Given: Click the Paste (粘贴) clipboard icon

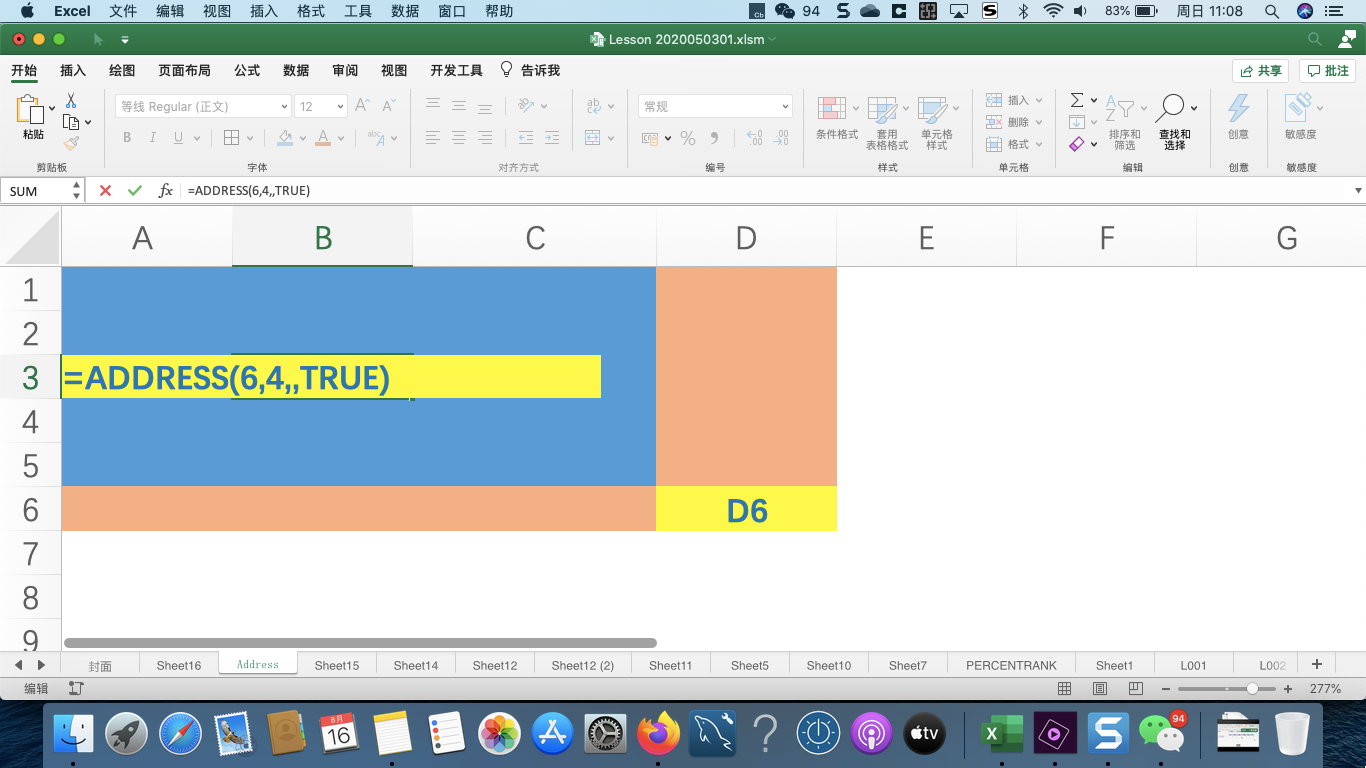Looking at the screenshot, I should (x=32, y=110).
